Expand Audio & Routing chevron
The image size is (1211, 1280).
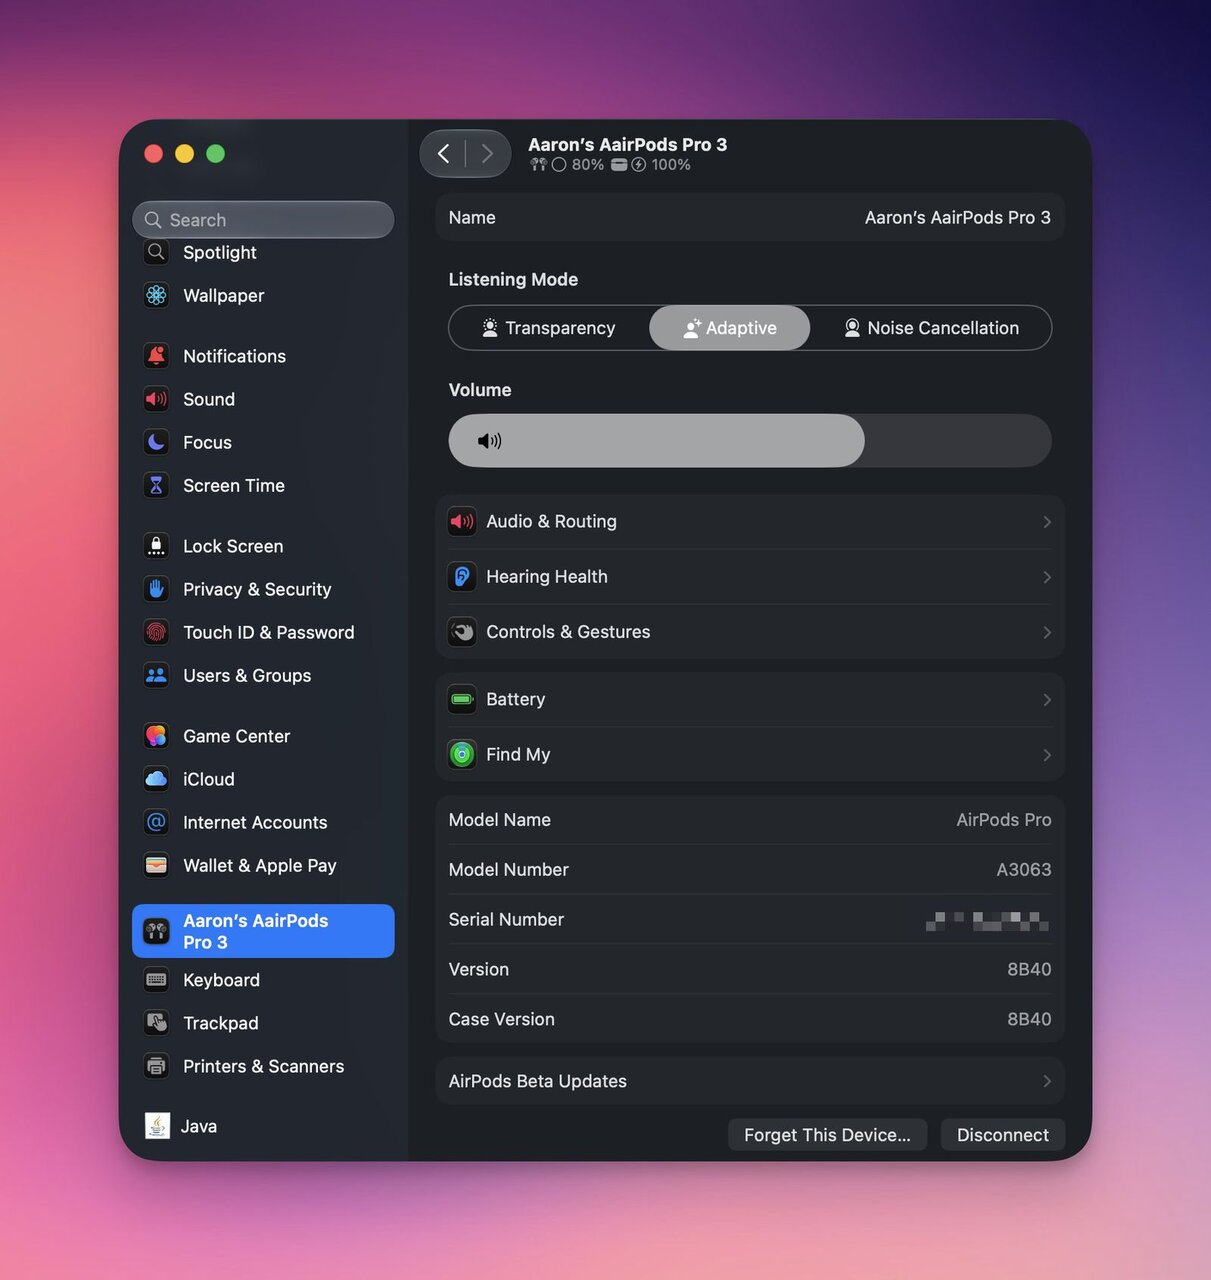(x=1047, y=522)
